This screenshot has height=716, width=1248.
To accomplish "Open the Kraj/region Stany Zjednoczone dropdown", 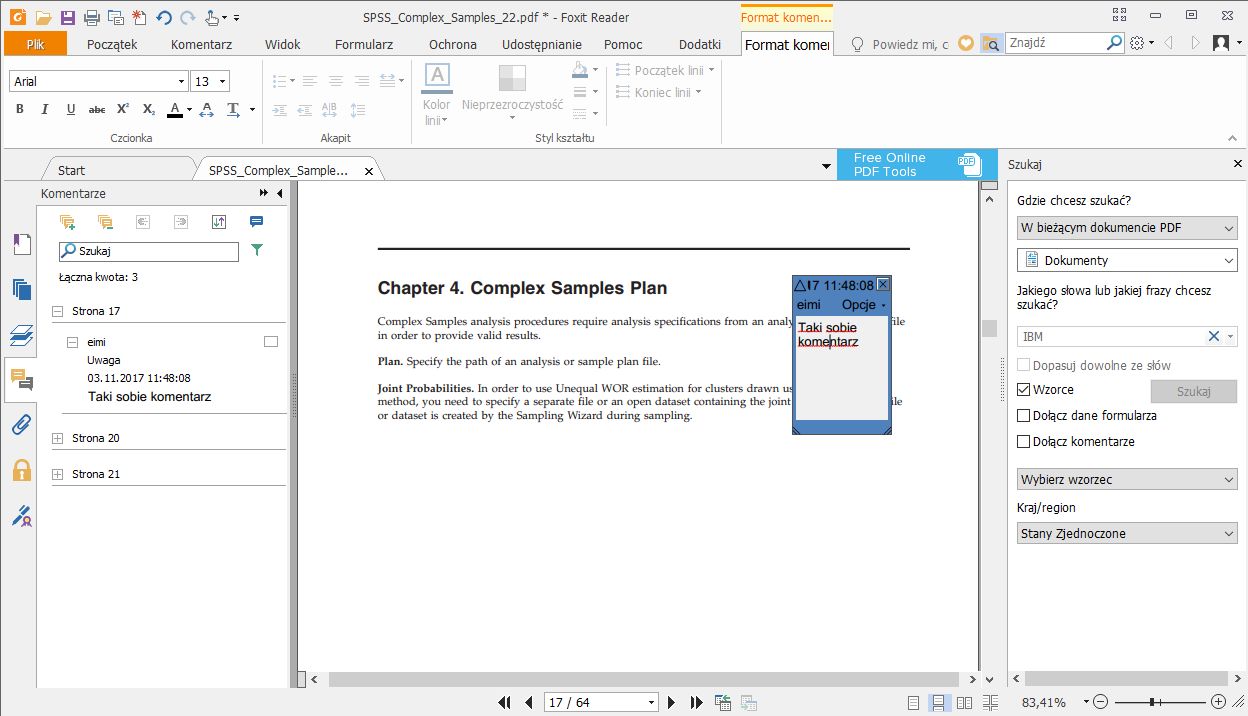I will coord(1127,534).
